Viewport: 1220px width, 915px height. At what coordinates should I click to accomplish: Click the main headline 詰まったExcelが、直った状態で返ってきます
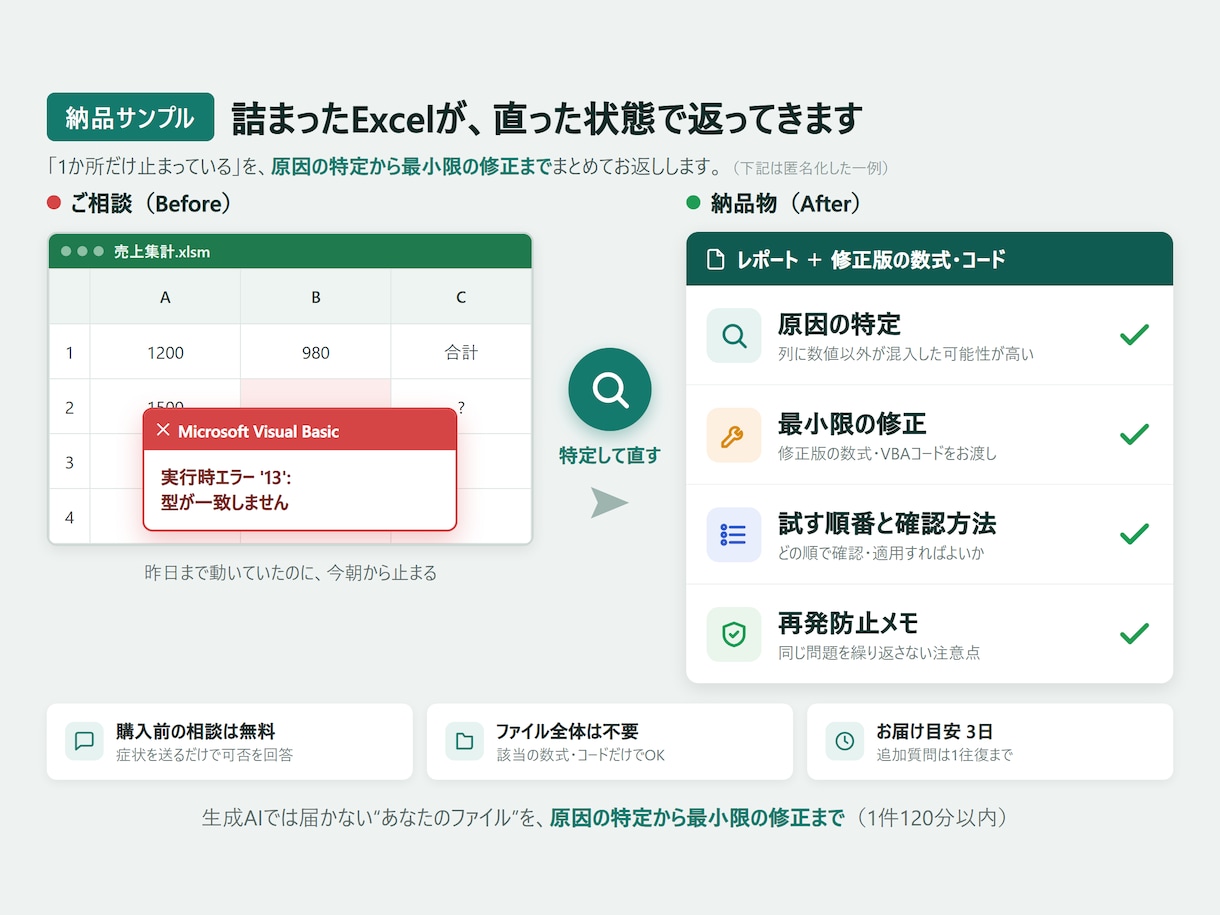547,119
